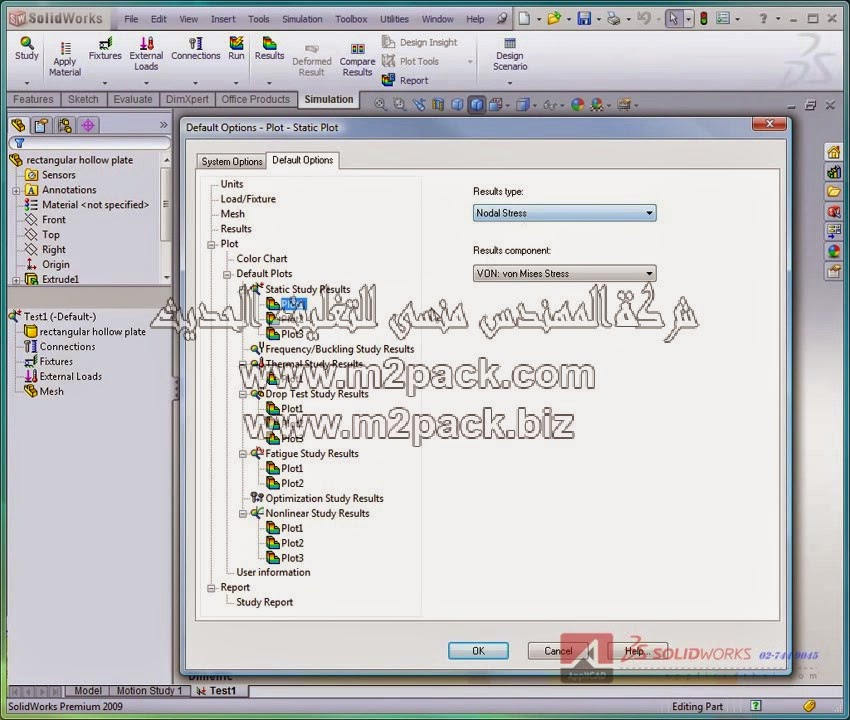This screenshot has width=850, height=720.
Task: Collapse Nonlinear Study Results node
Action: [243, 514]
